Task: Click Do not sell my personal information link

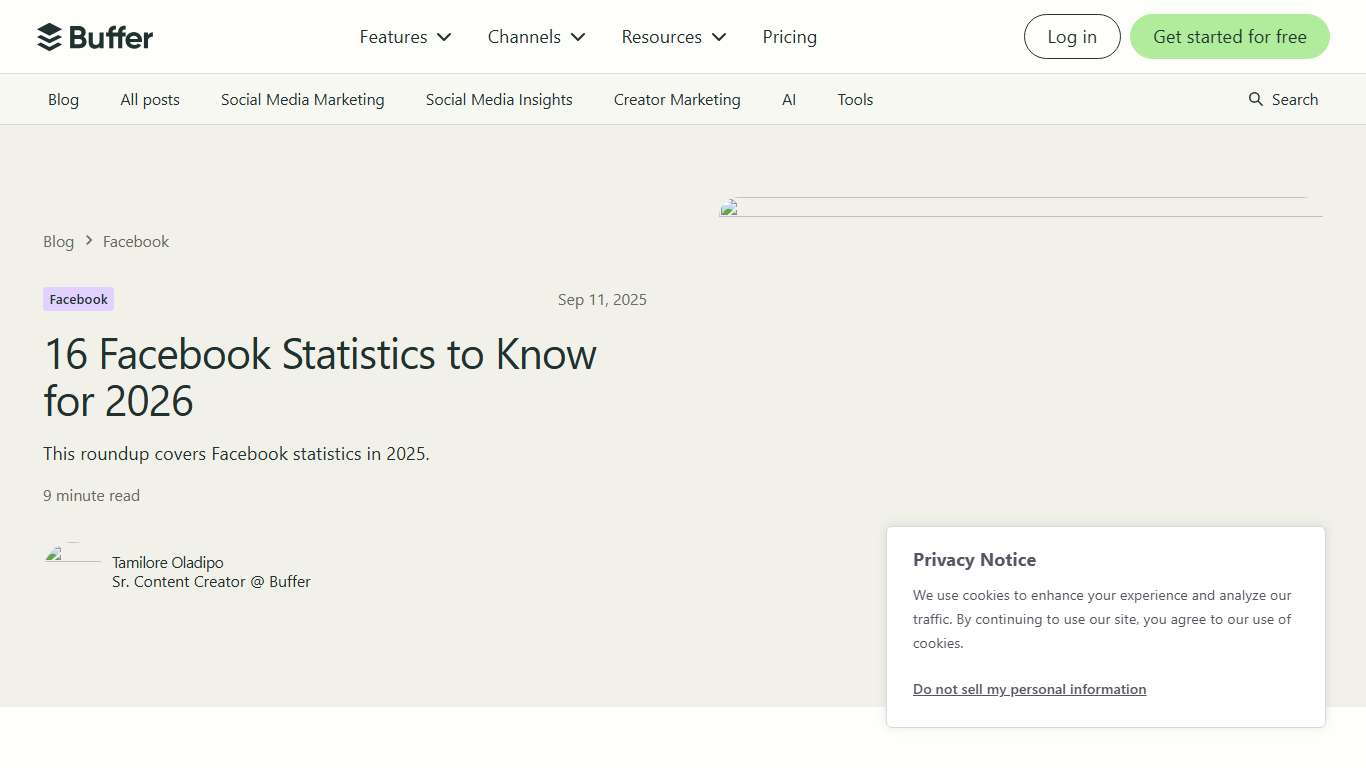Action: [1029, 689]
